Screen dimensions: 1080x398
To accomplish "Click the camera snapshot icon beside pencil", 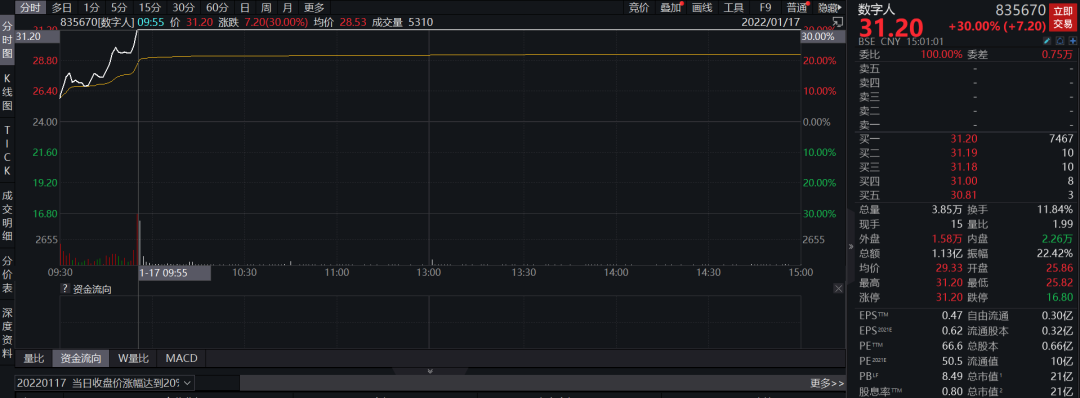I will (1059, 41).
